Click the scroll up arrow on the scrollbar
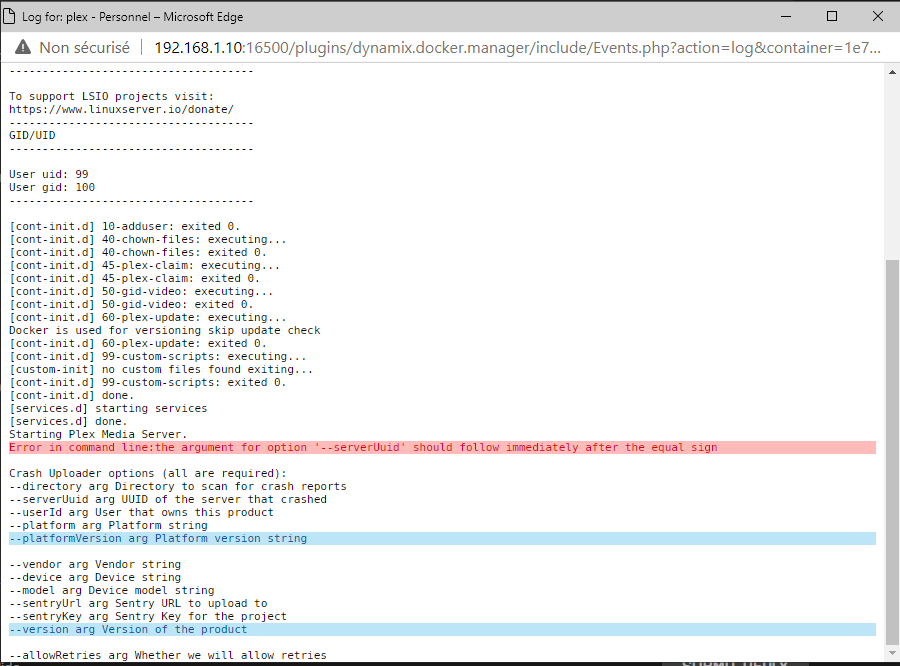This screenshot has height=666, width=900. point(892,72)
